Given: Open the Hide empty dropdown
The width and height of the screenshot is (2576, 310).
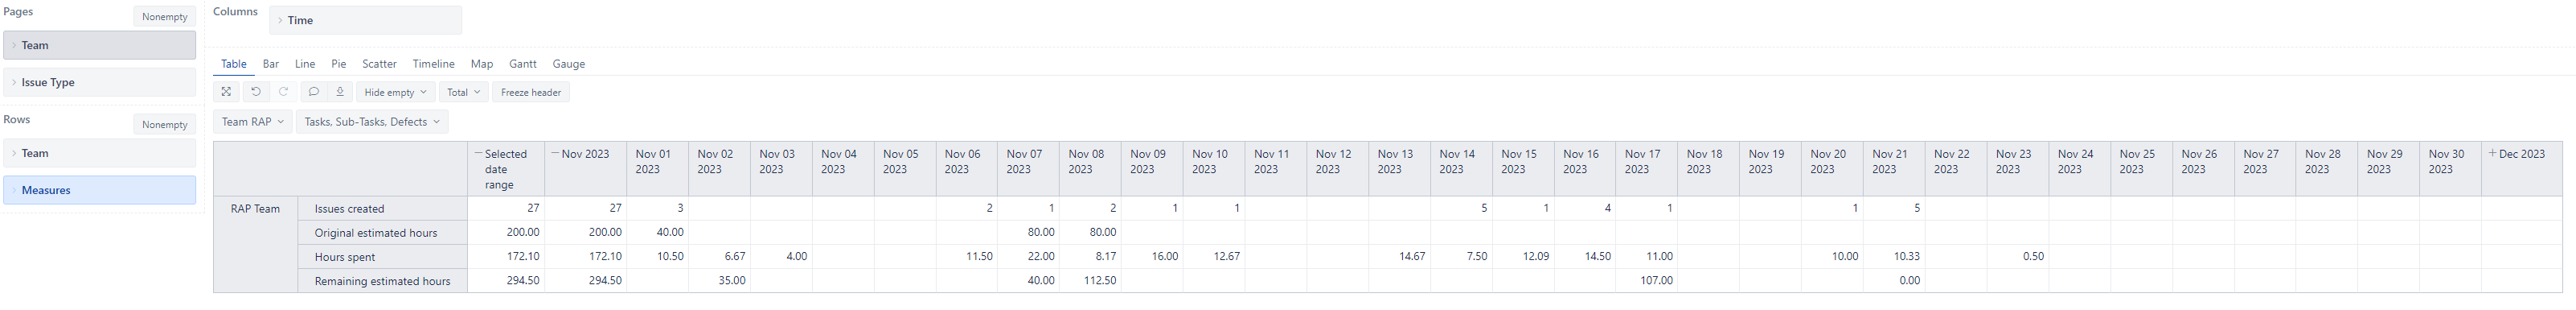Looking at the screenshot, I should 395,92.
